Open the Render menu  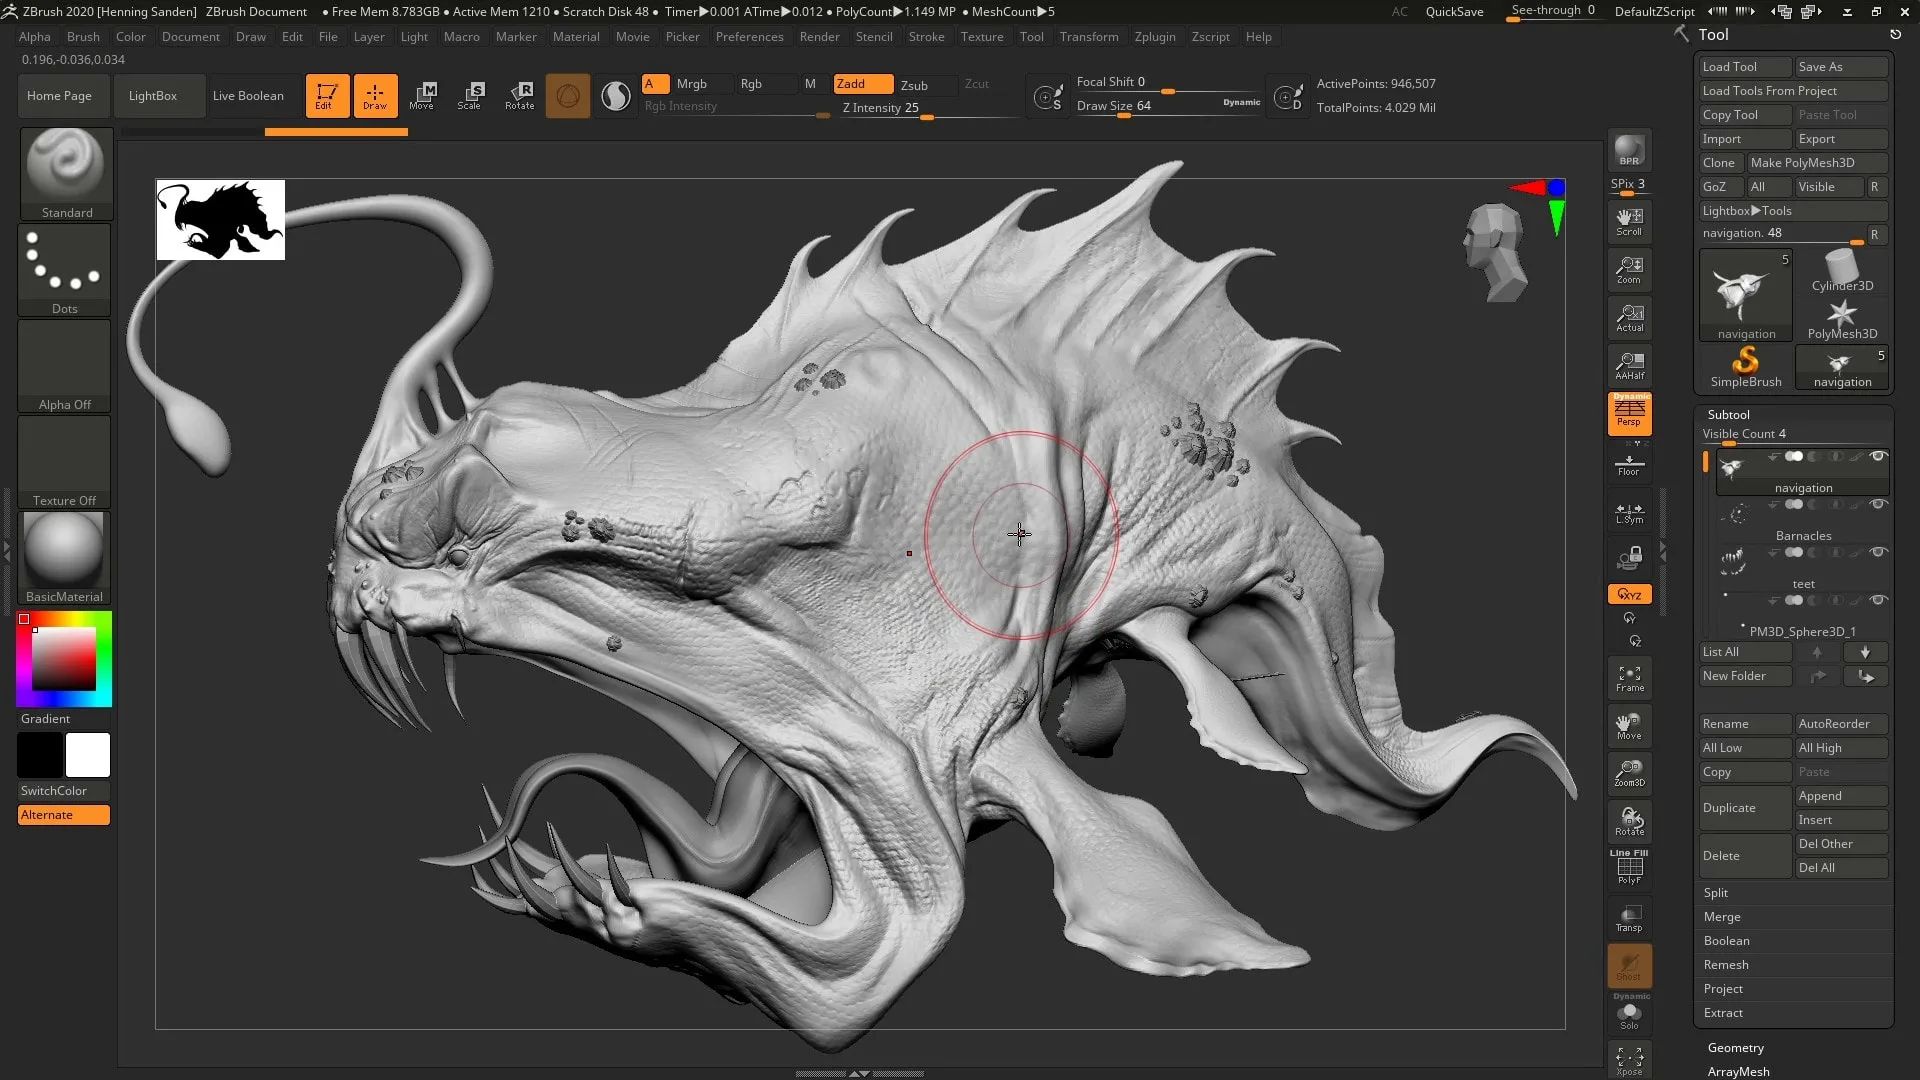(x=819, y=37)
